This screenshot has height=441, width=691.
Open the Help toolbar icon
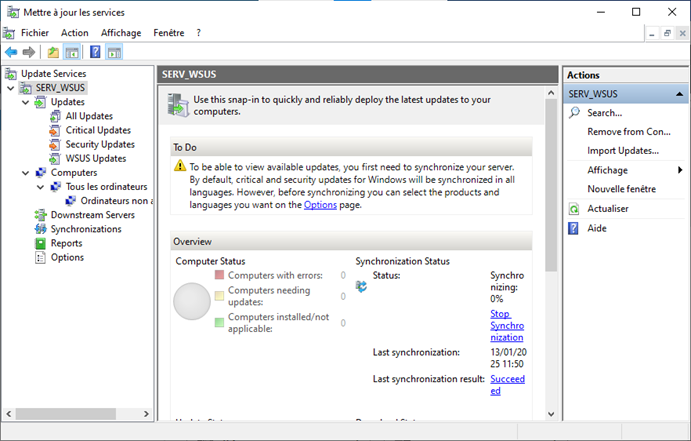coord(95,52)
